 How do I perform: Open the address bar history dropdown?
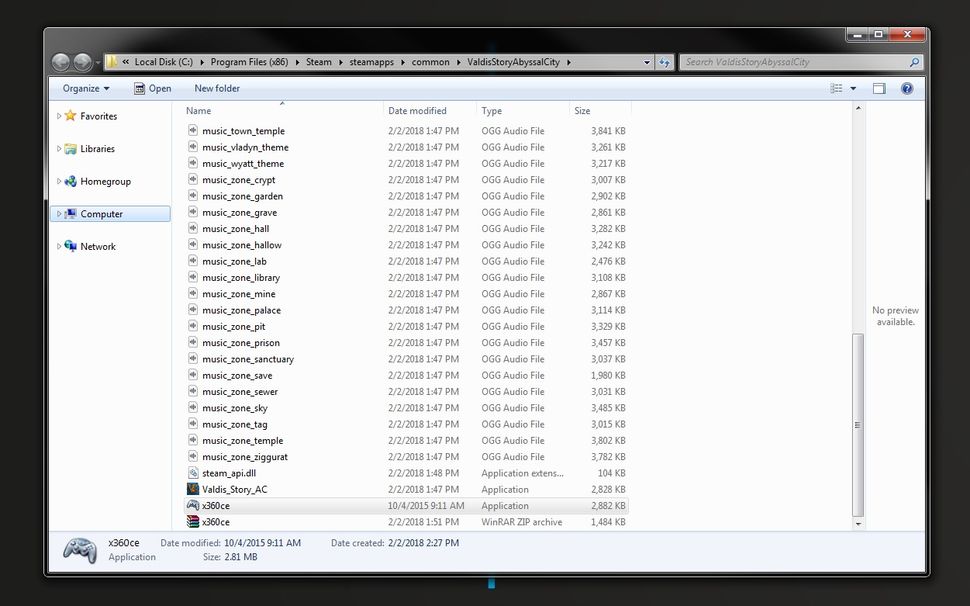point(646,62)
